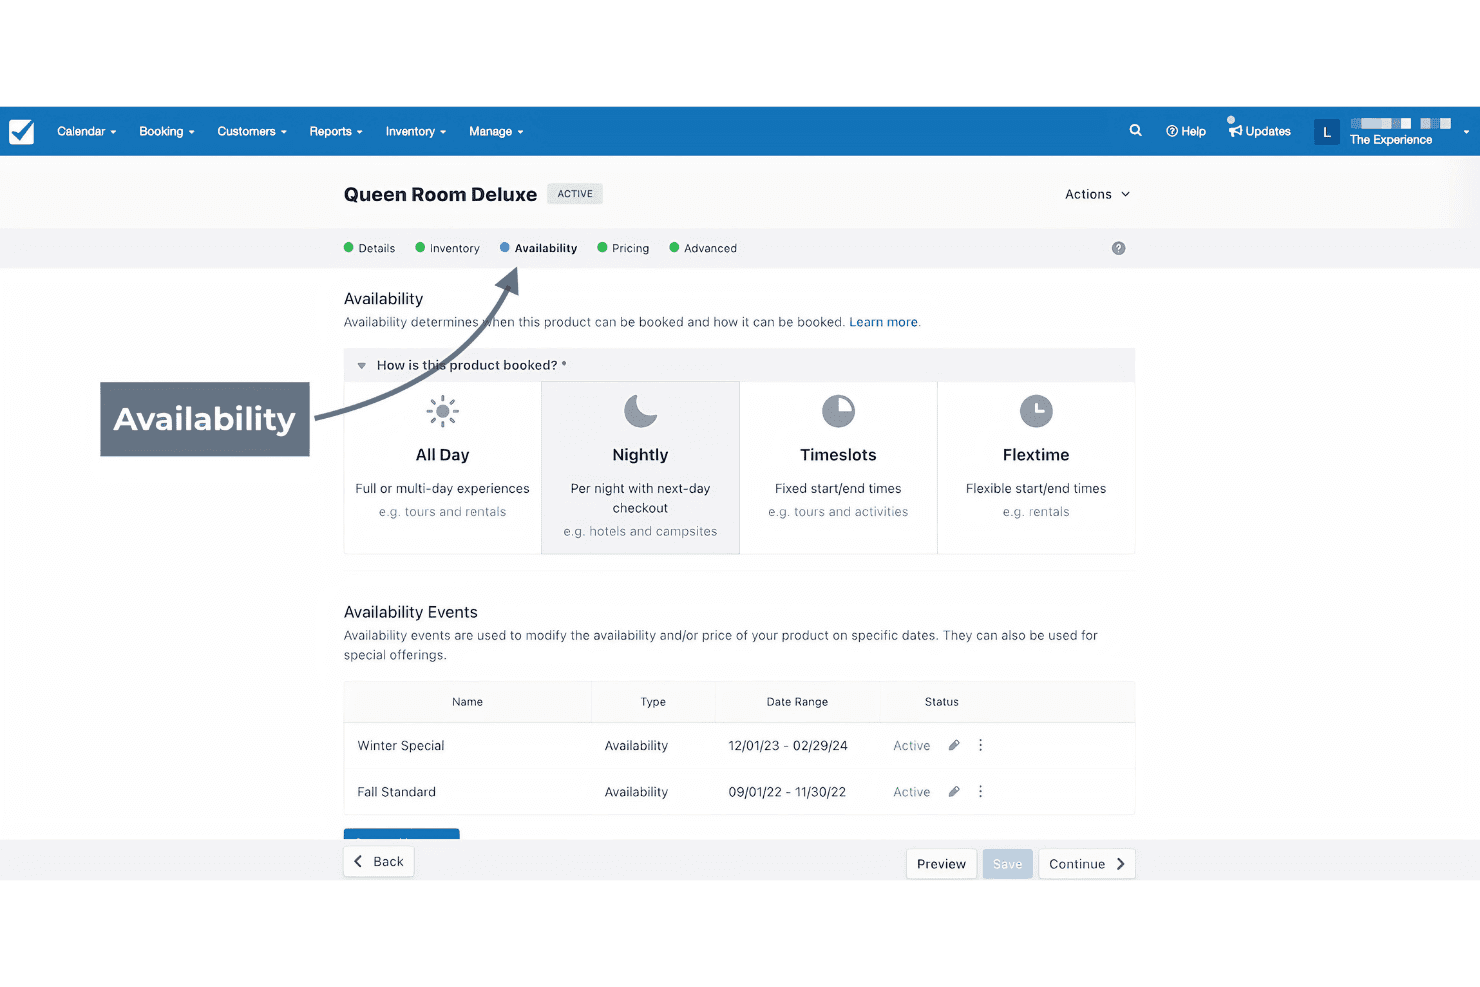Edit Fall Standard with pencil icon
This screenshot has height=987, width=1480.
pos(954,791)
